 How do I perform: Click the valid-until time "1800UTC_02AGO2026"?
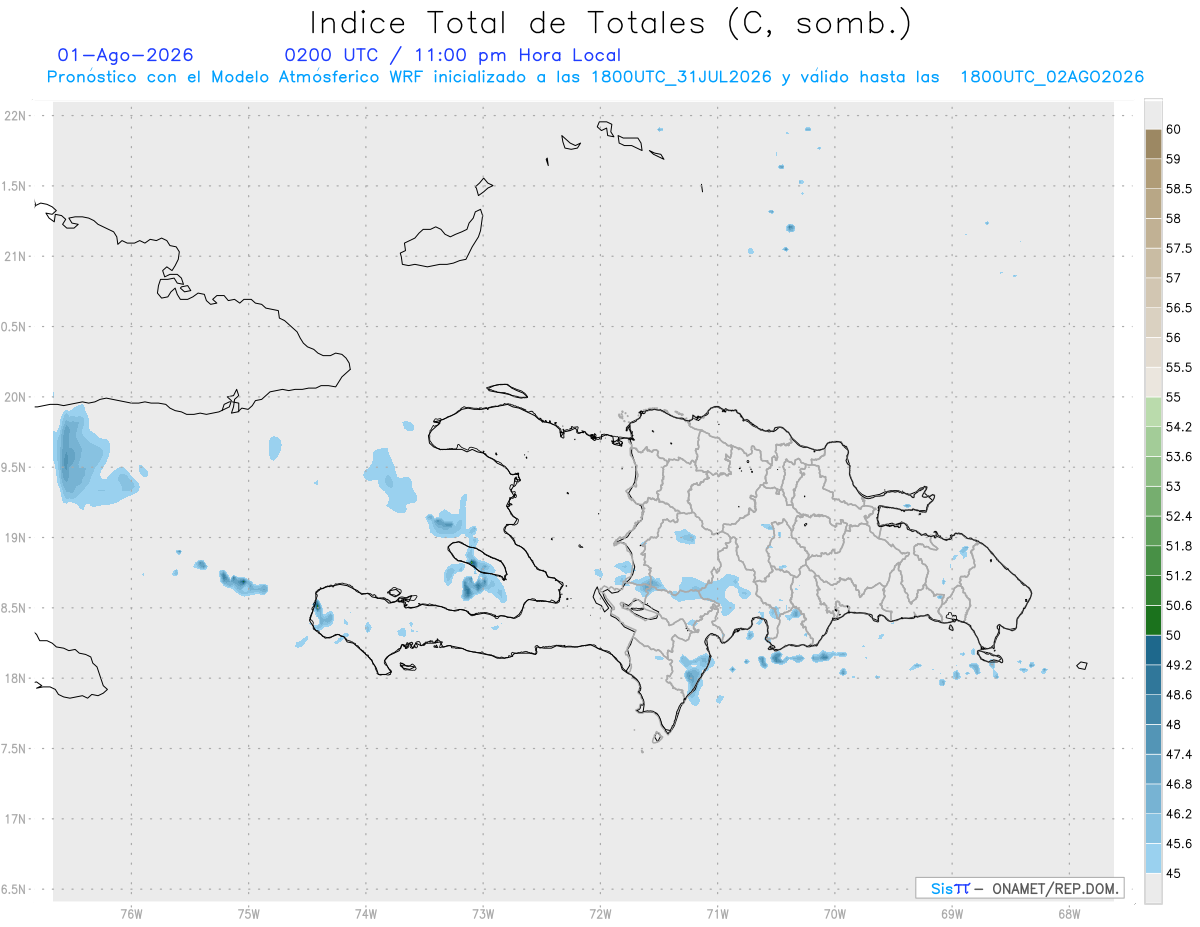(1052, 77)
